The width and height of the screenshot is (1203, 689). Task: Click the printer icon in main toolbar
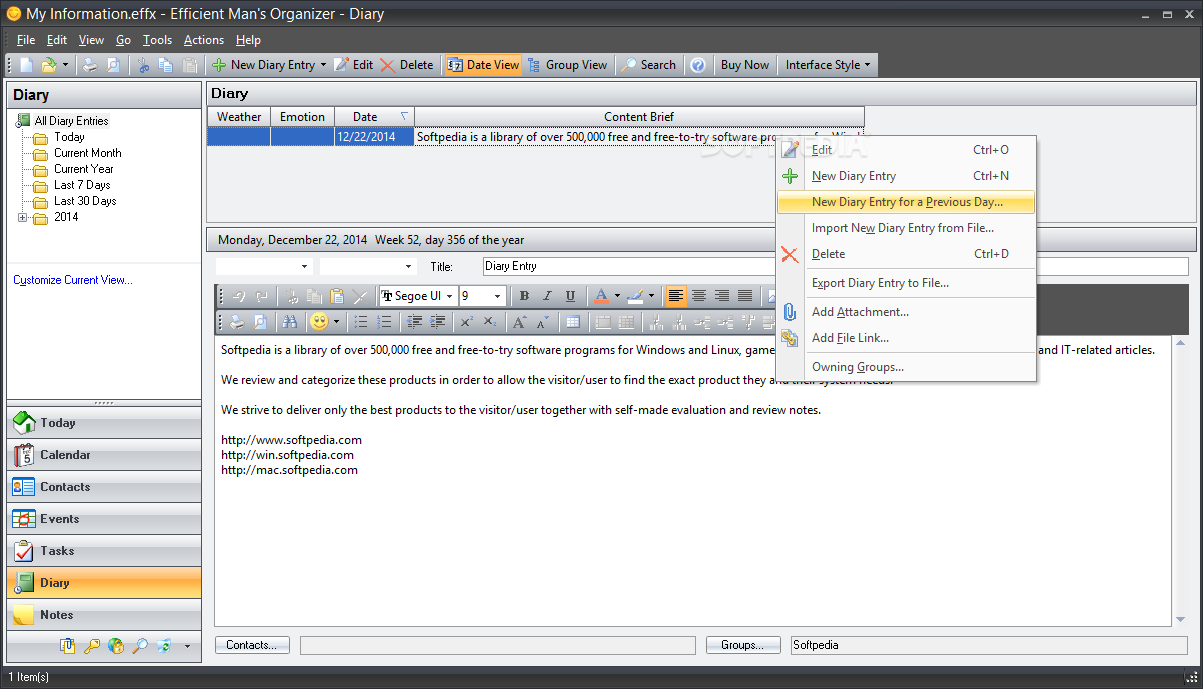(x=90, y=65)
